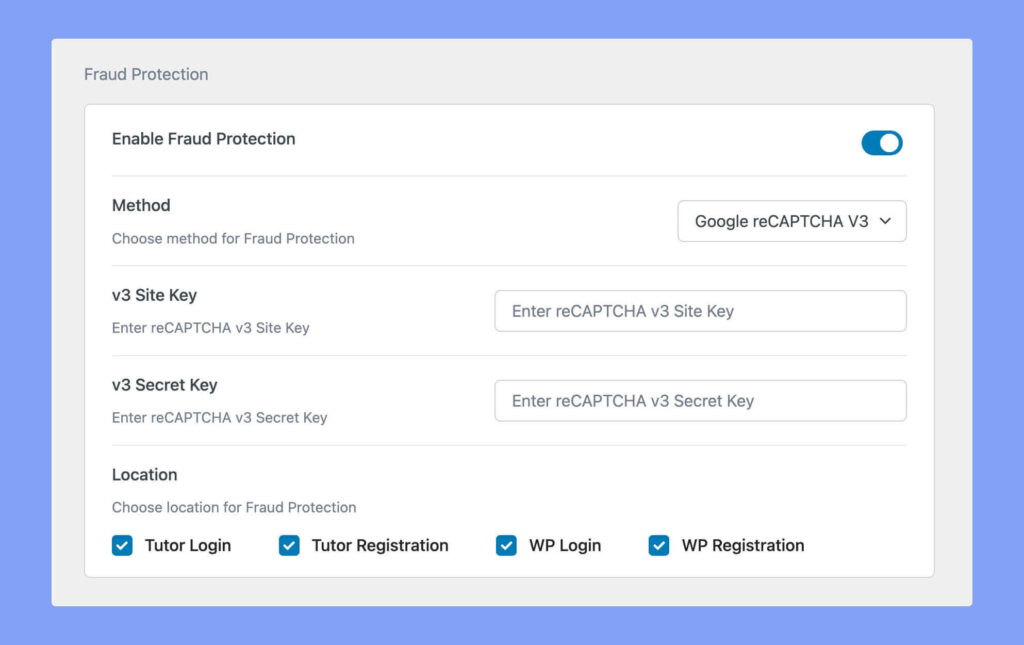Screen dimensions: 1024x645
Task: Open the Method dropdown menu
Action: tap(791, 221)
